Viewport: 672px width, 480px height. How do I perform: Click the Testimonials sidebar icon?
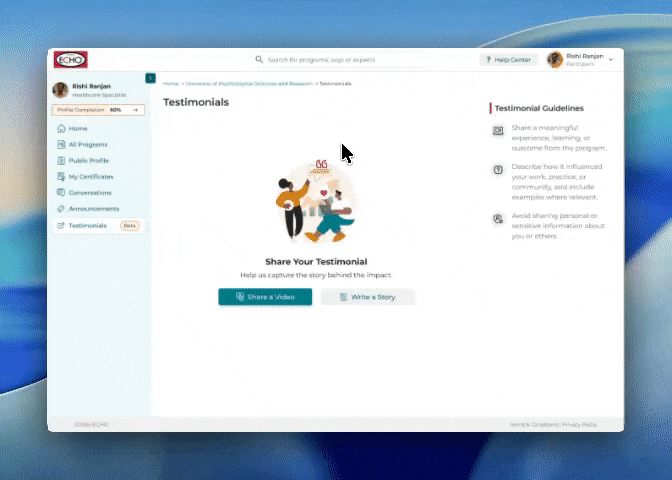(x=61, y=225)
